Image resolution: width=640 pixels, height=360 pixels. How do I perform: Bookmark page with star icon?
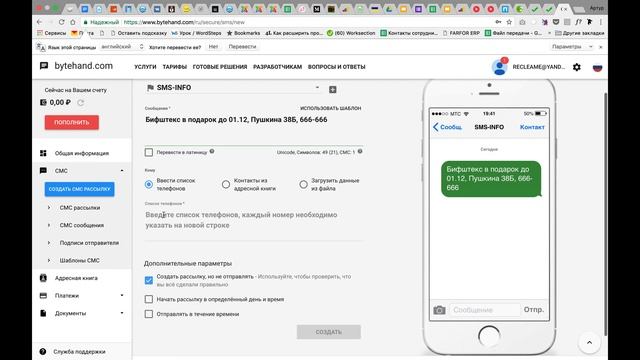tap(509, 22)
